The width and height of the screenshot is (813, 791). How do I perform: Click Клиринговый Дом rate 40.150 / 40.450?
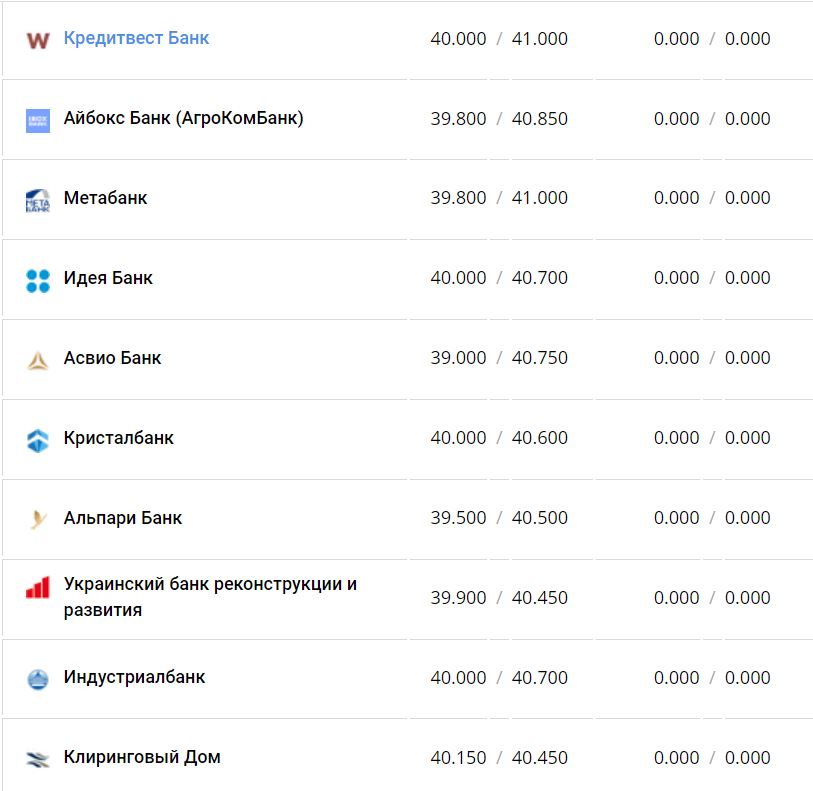point(499,758)
